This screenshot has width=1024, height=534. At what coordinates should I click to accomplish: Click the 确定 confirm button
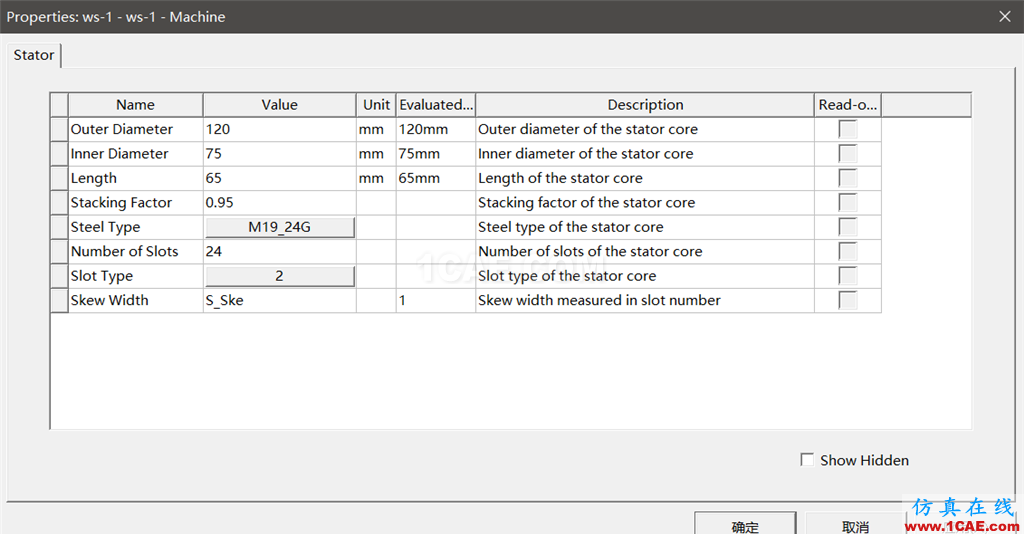point(745,524)
